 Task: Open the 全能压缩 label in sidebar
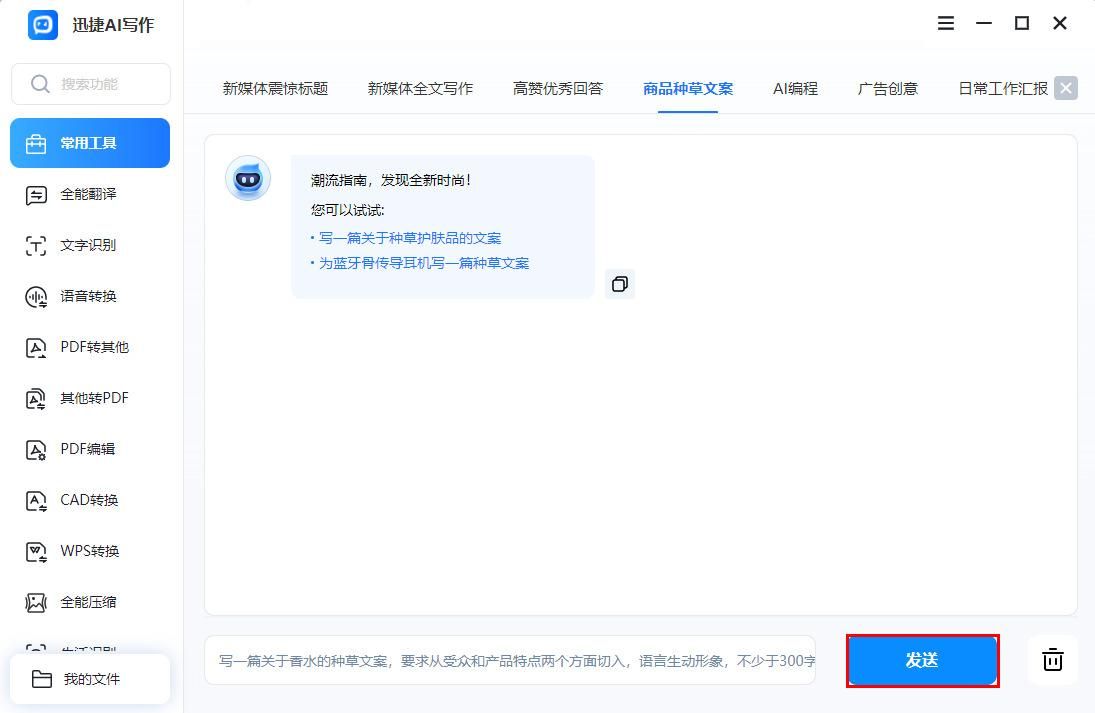tap(88, 602)
